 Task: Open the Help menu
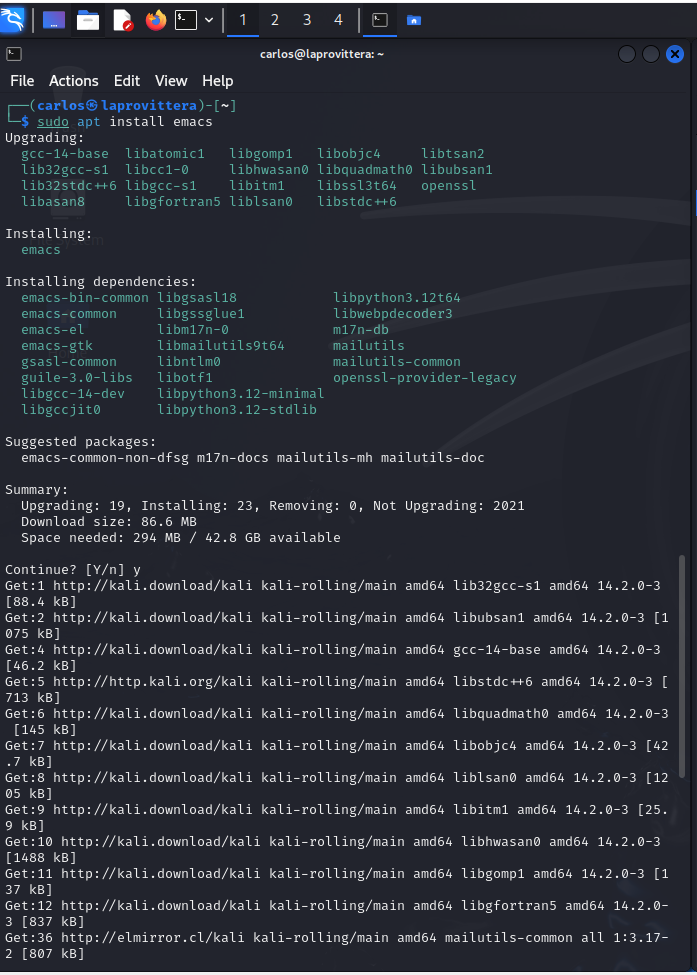(x=218, y=81)
